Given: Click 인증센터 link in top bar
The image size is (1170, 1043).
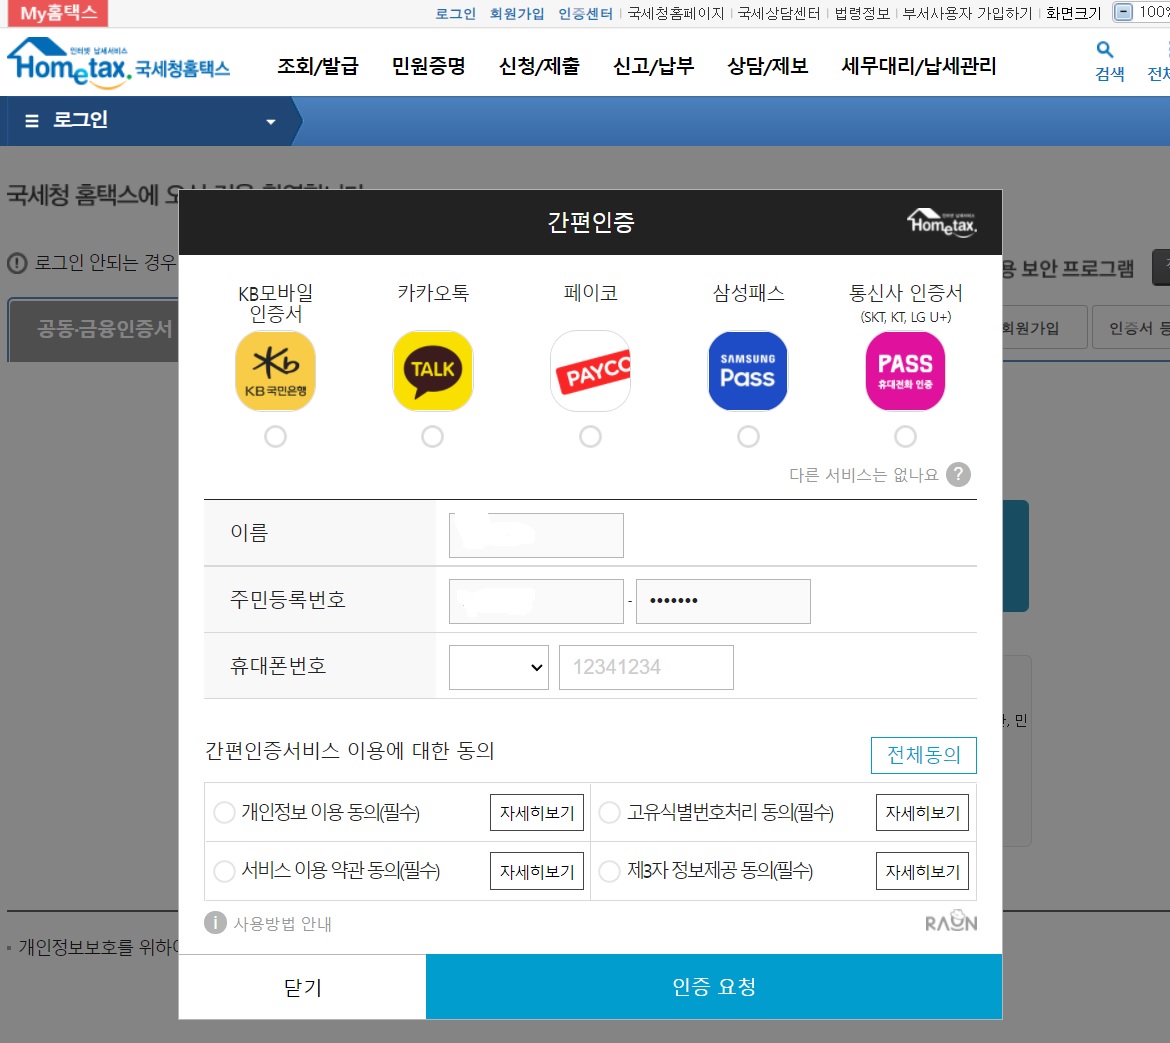Looking at the screenshot, I should coord(585,13).
